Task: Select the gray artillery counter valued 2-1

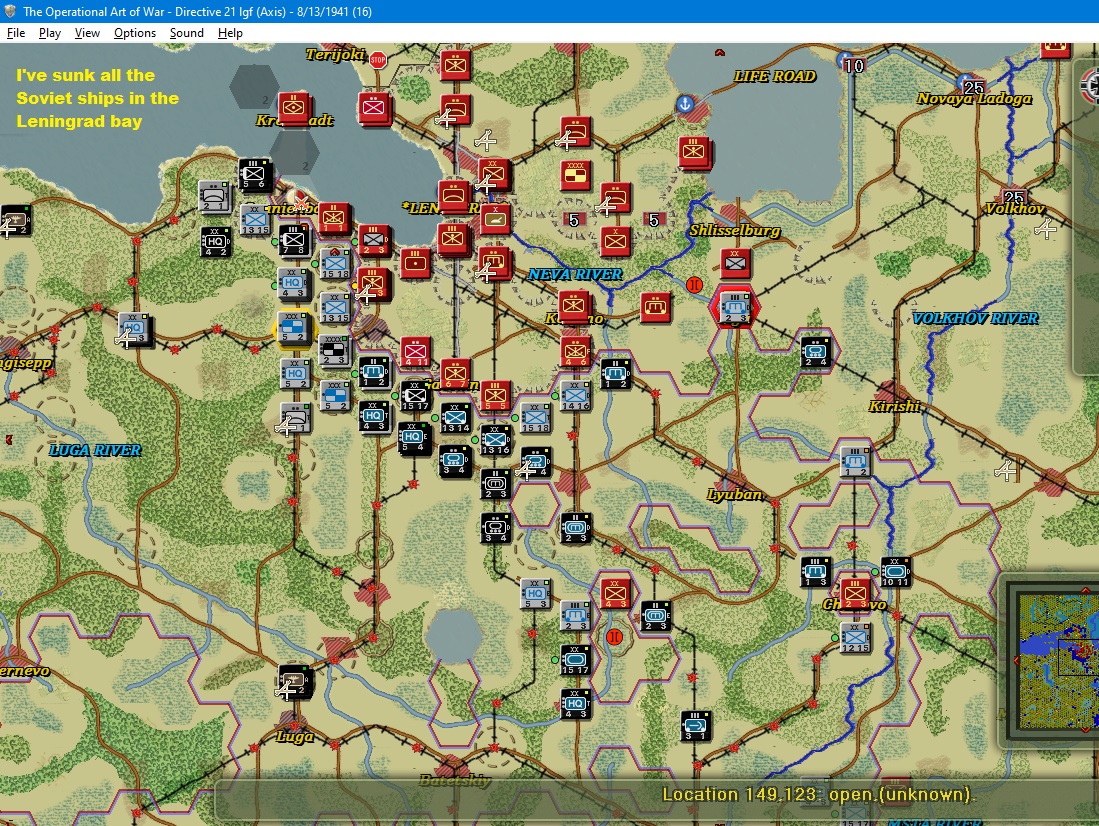Action: [214, 197]
